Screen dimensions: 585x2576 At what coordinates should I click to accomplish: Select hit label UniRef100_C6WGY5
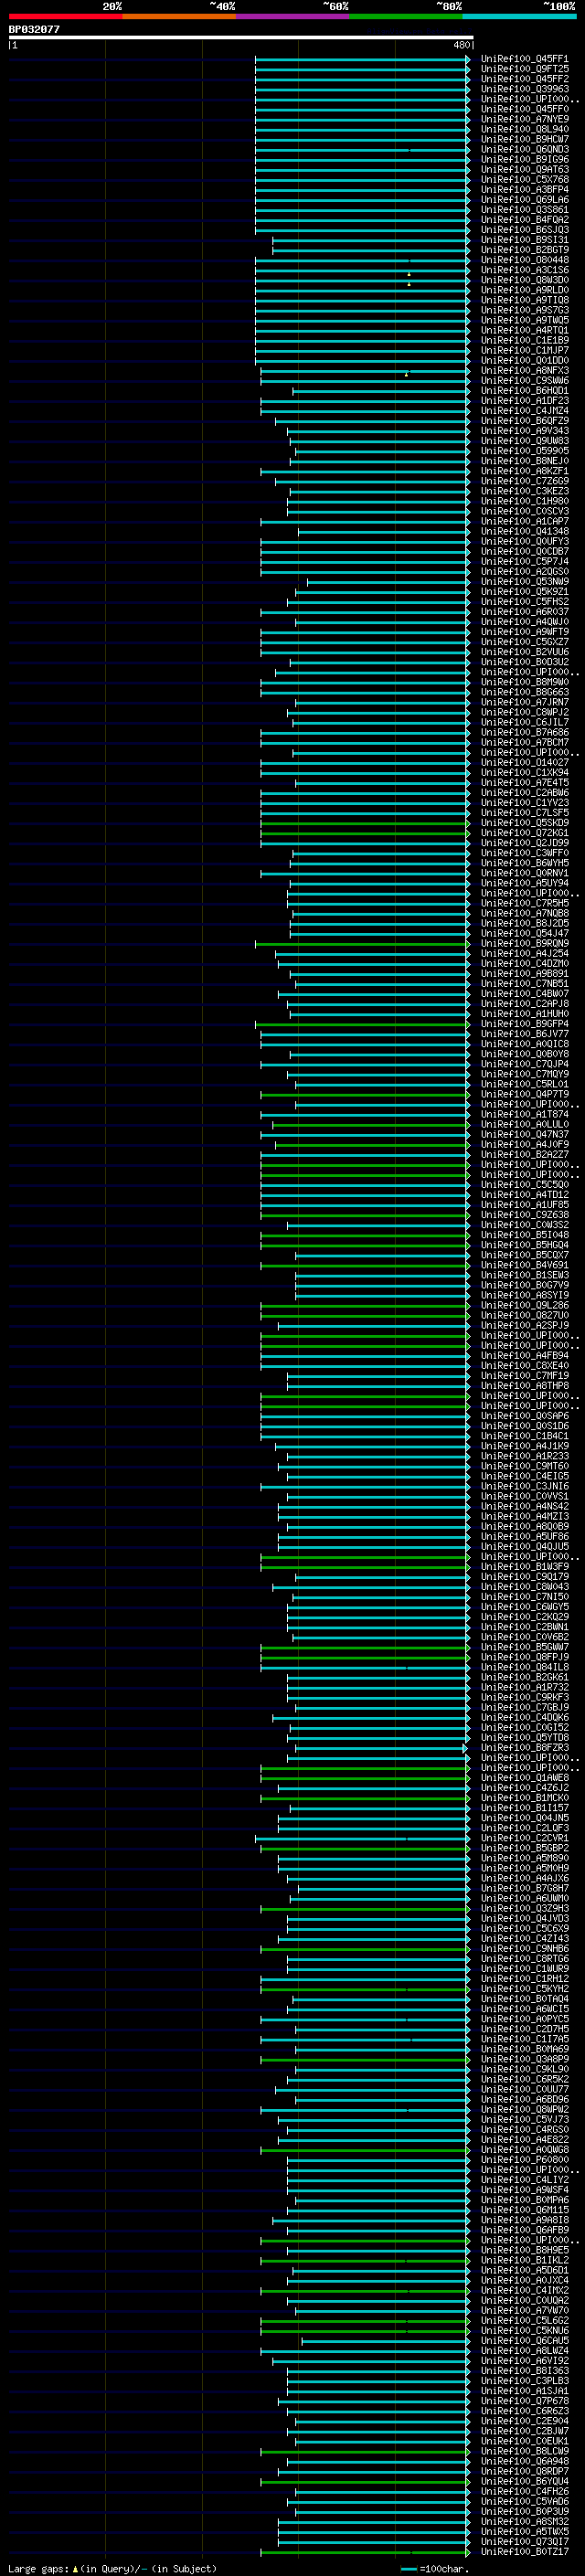[x=524, y=1607]
